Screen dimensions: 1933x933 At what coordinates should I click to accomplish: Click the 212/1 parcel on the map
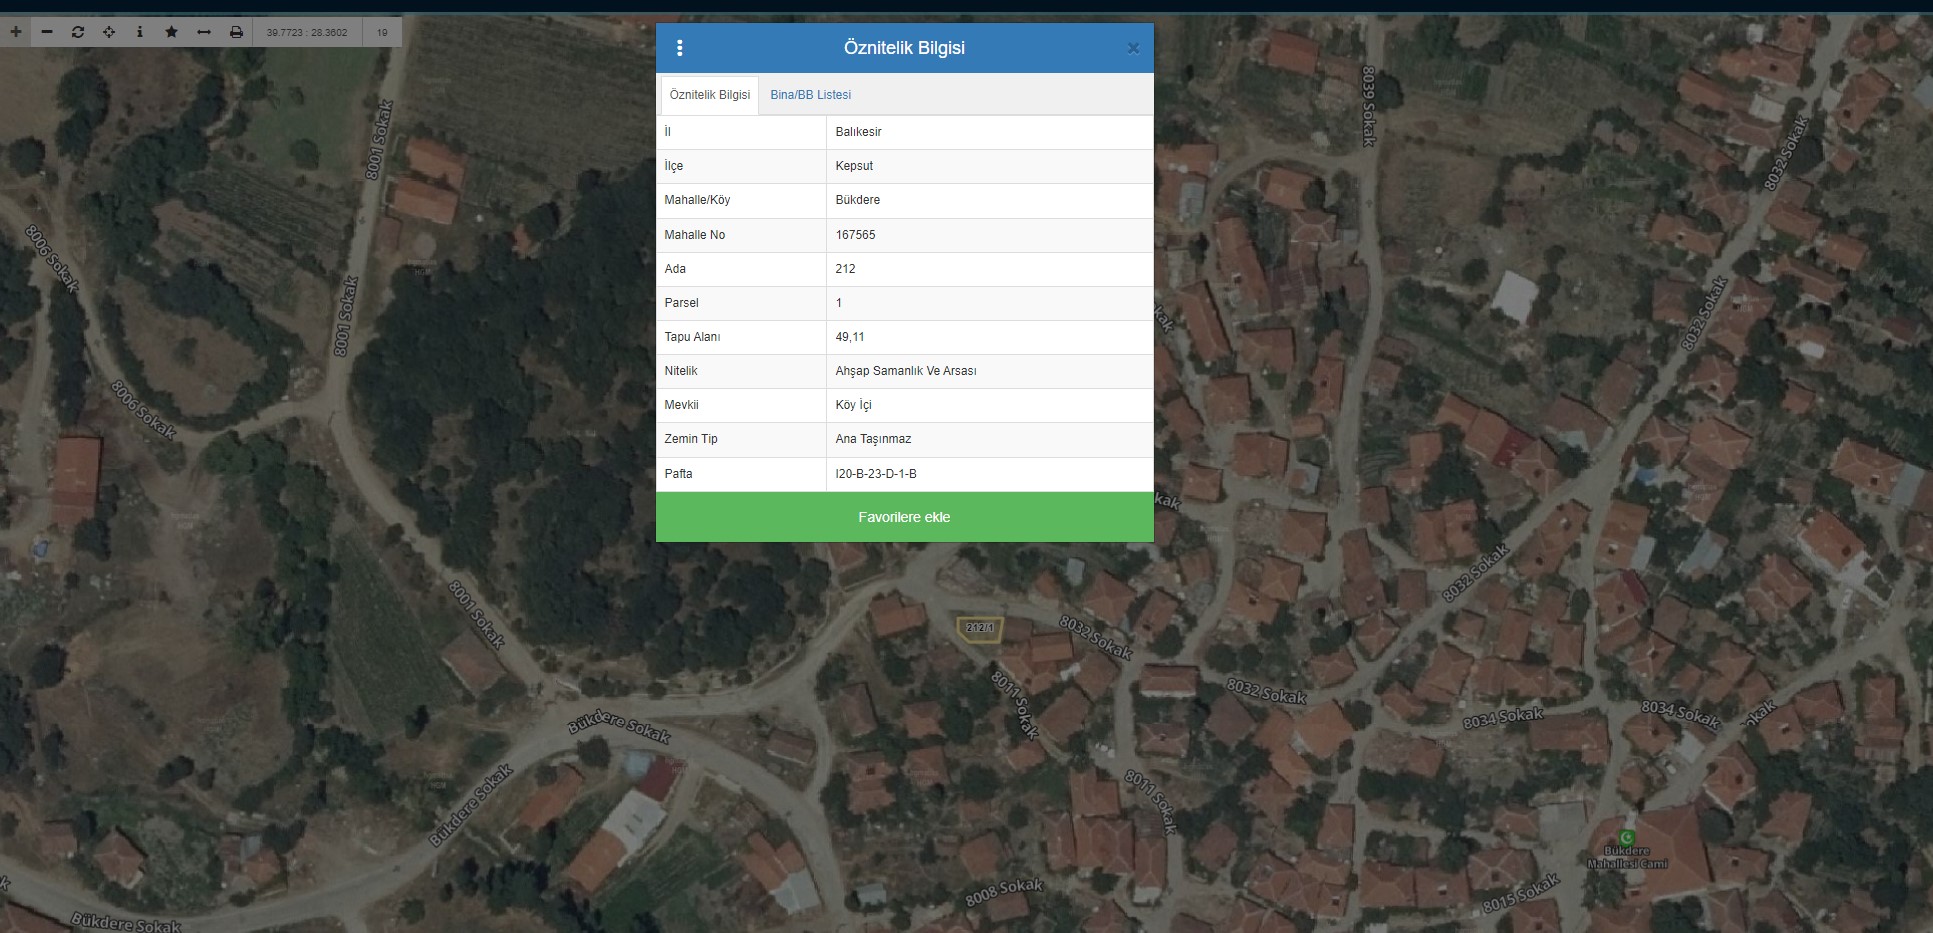coord(980,629)
